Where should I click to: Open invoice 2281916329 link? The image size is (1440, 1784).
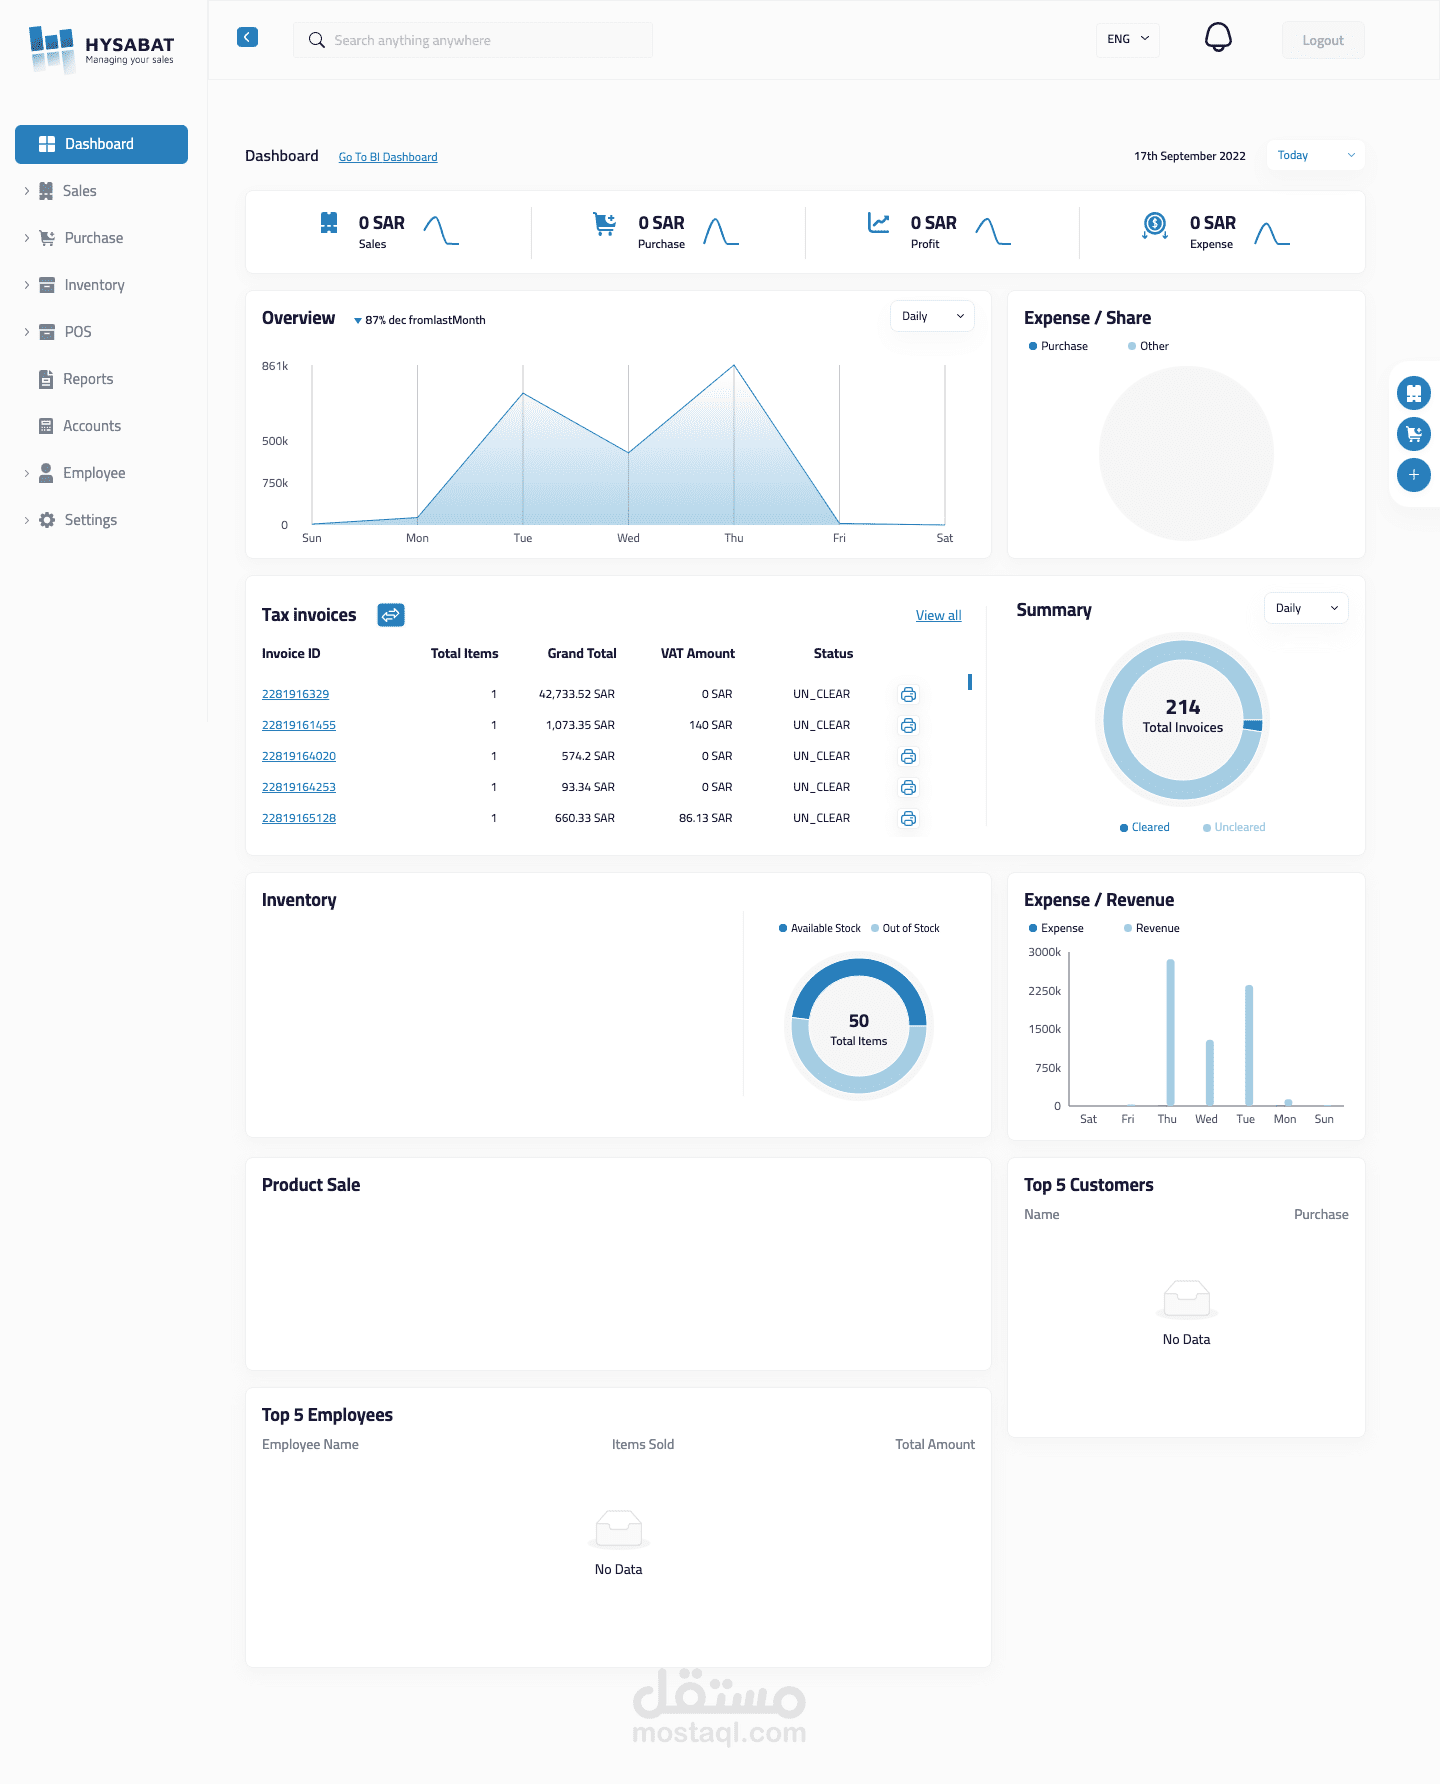click(x=295, y=694)
